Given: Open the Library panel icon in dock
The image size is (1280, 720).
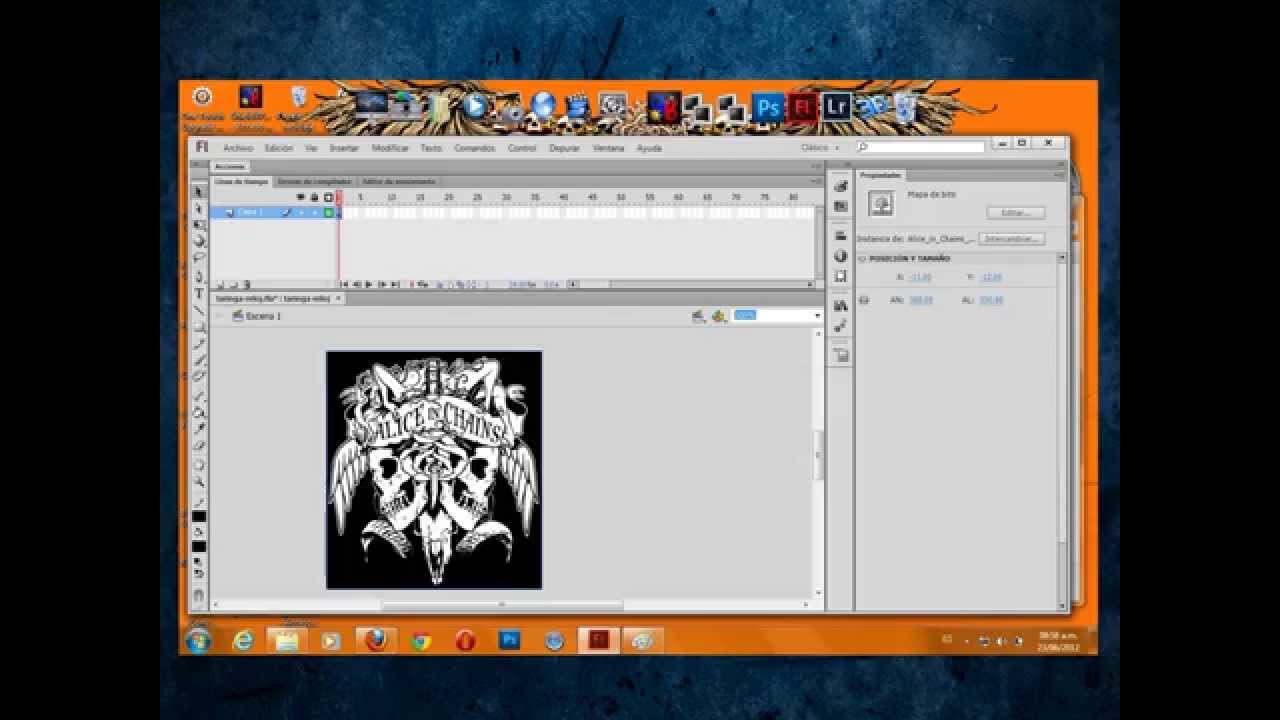Looking at the screenshot, I should point(841,306).
